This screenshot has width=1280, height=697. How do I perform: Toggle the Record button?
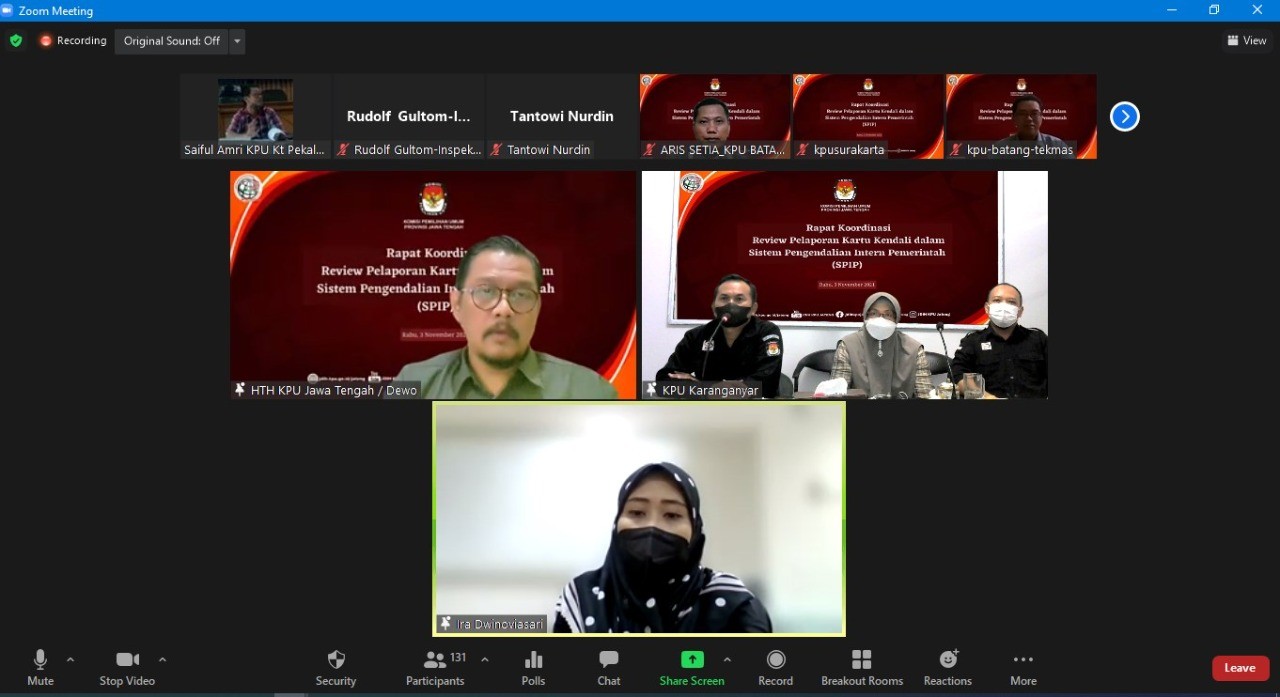[x=775, y=667]
